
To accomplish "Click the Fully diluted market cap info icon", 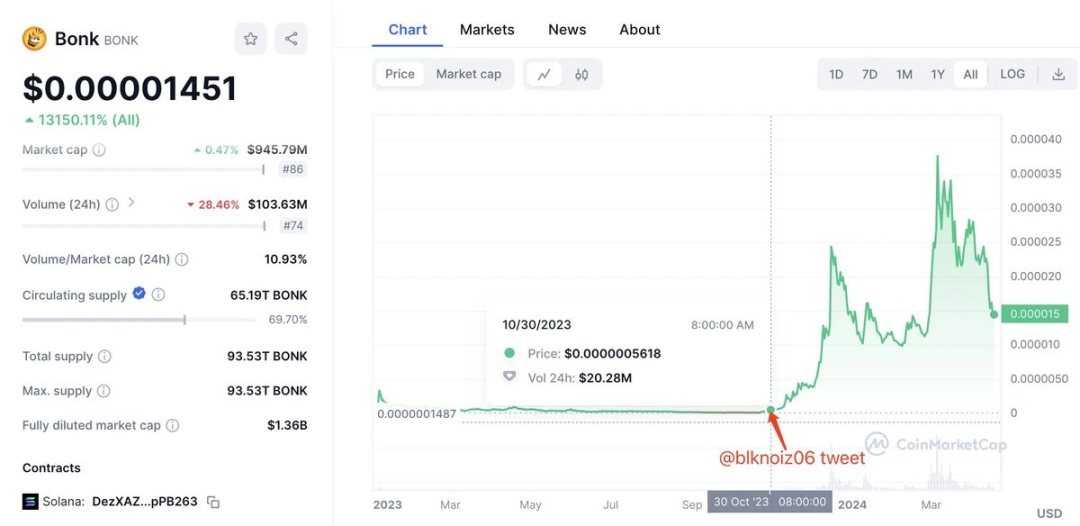I will click(x=173, y=425).
